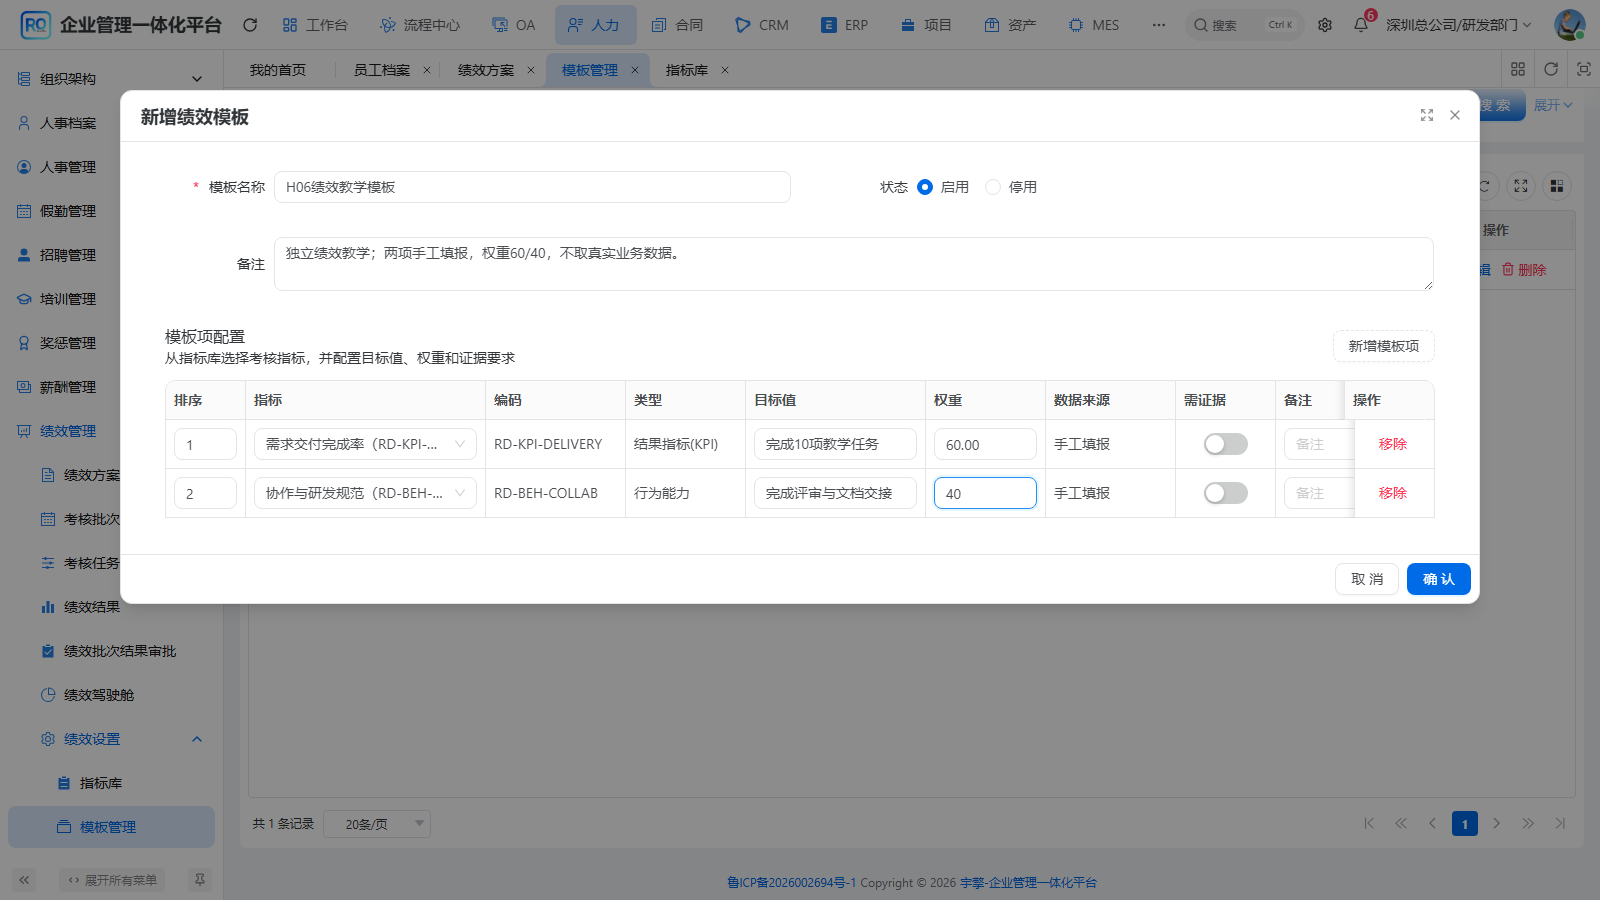Open the CRM module
Screen dimensions: 1600x900
point(762,25)
